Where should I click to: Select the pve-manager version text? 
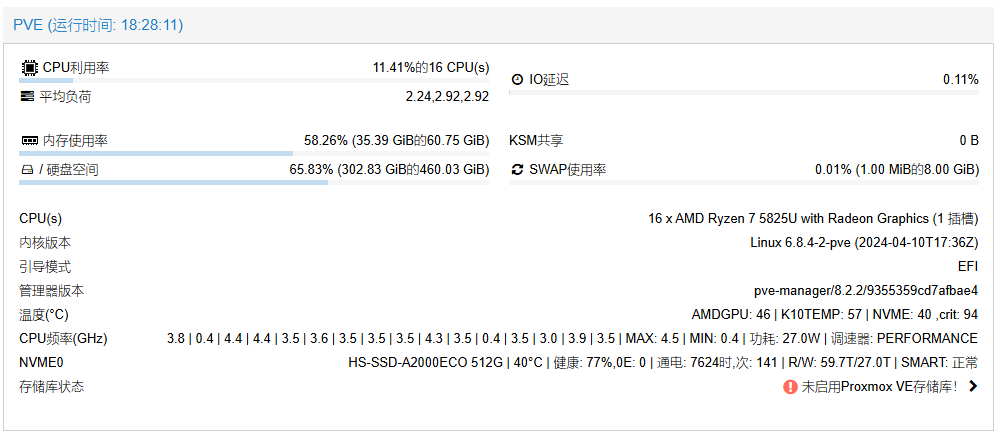tap(865, 290)
